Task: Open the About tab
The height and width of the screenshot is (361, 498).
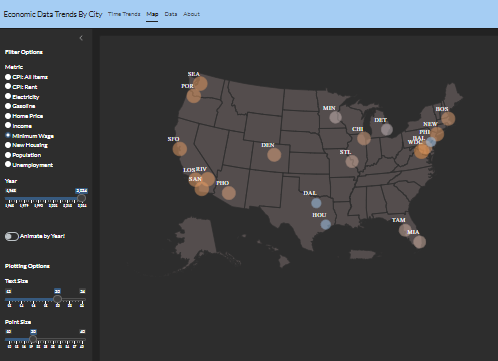Action: [x=191, y=14]
